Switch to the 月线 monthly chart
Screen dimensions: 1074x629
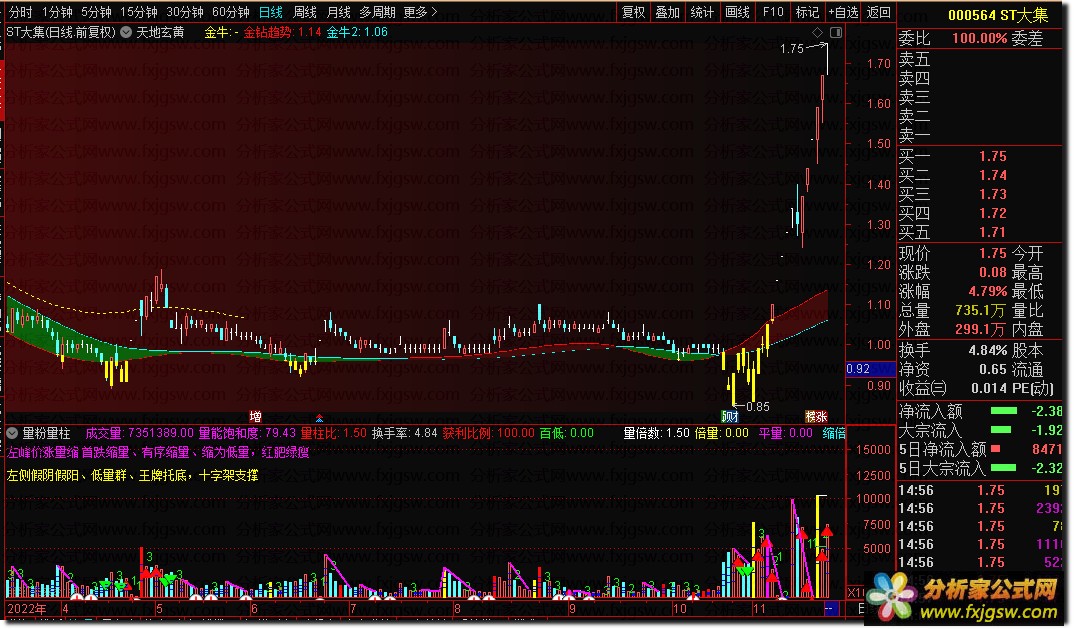point(338,12)
